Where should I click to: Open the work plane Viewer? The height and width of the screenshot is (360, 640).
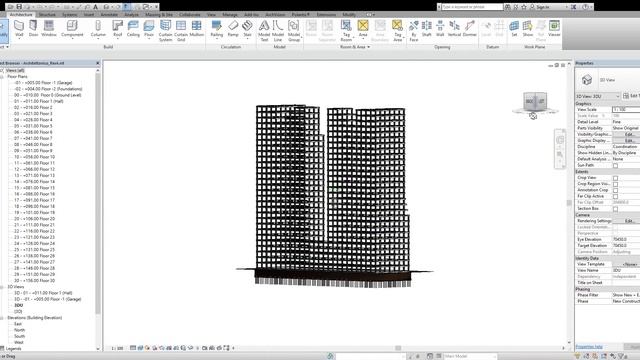click(x=554, y=29)
